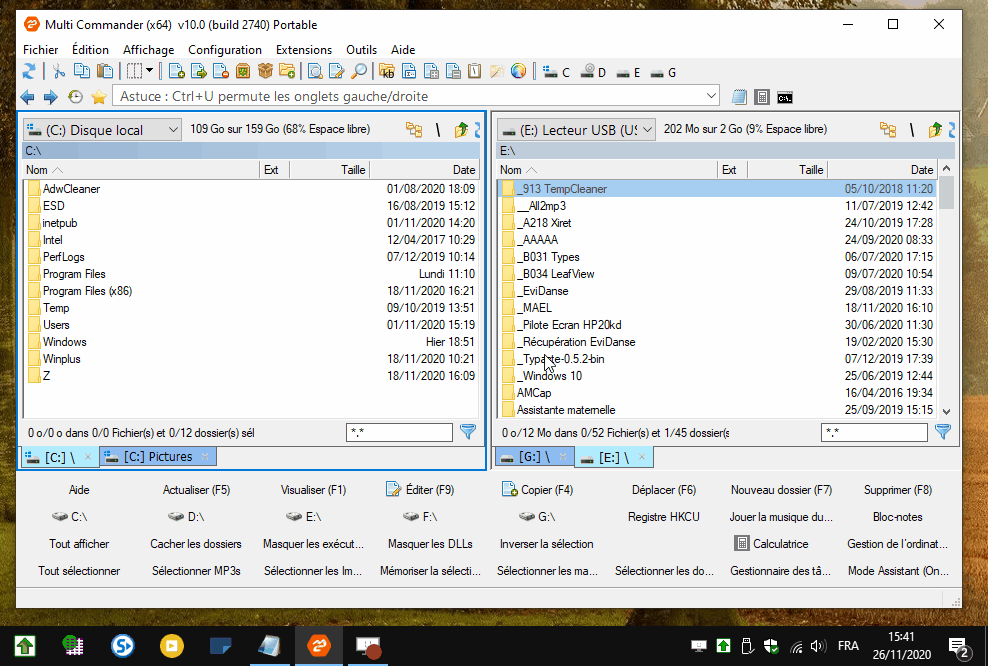The height and width of the screenshot is (666, 988).
Task: Click the move file icon with green arrow
Action: click(199, 72)
